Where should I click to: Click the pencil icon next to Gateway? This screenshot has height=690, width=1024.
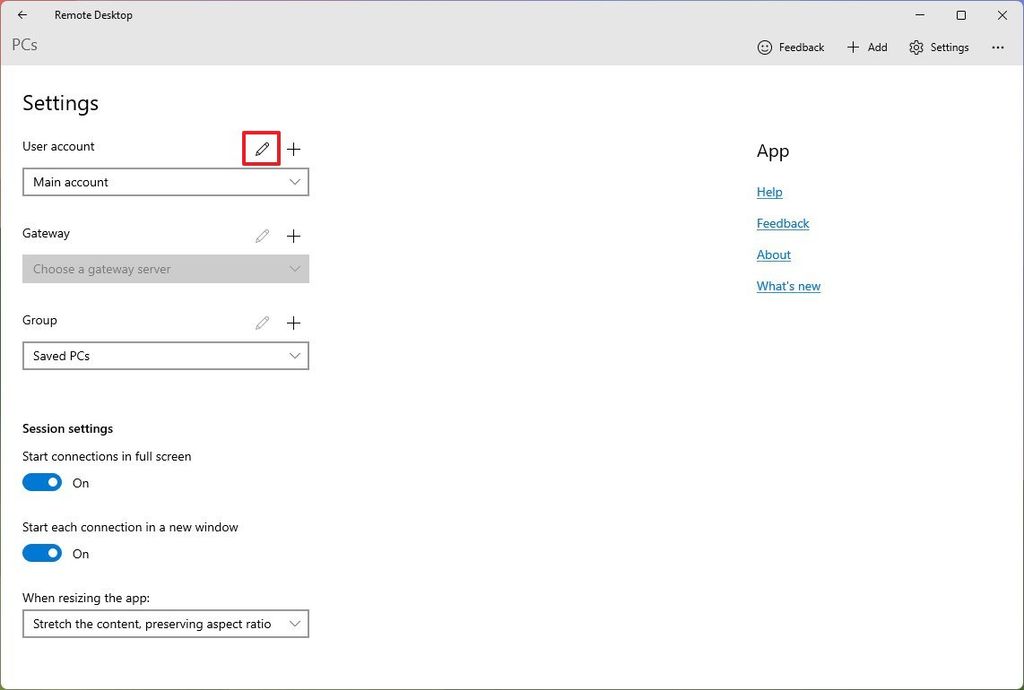pos(261,236)
